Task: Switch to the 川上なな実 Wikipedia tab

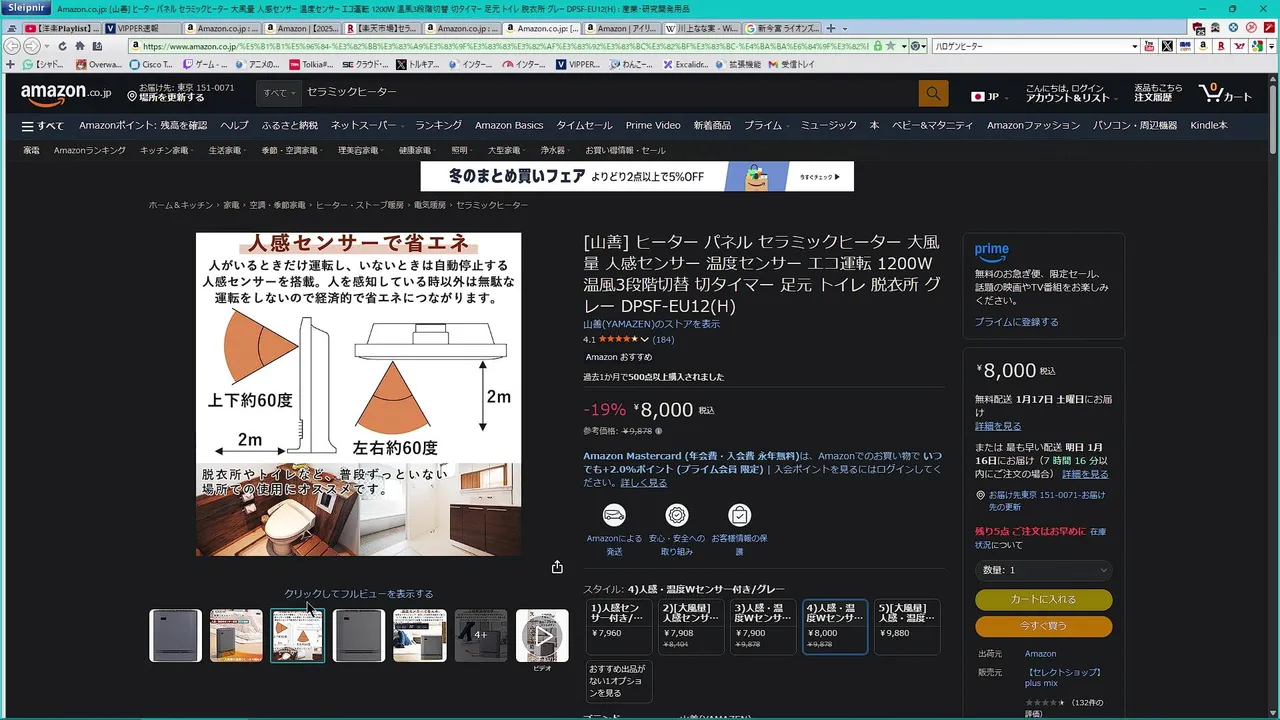Action: click(x=702, y=28)
